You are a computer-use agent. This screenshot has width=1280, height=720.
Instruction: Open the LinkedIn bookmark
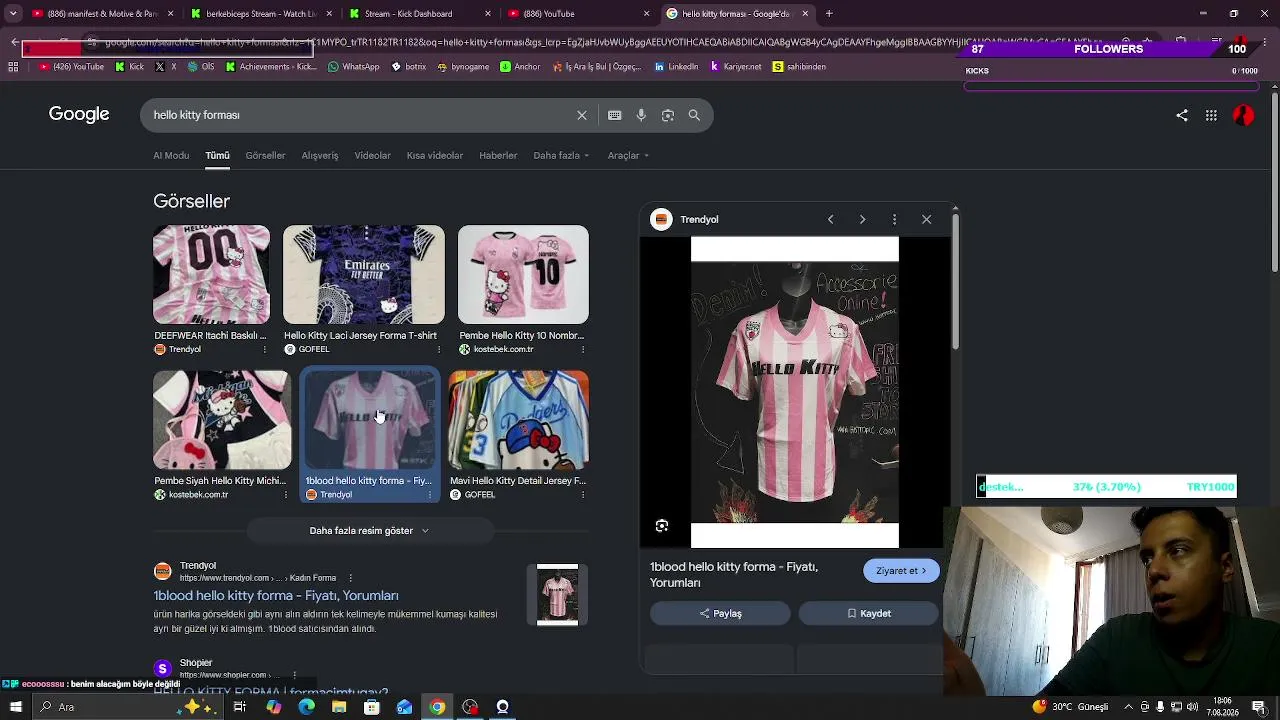[676, 67]
